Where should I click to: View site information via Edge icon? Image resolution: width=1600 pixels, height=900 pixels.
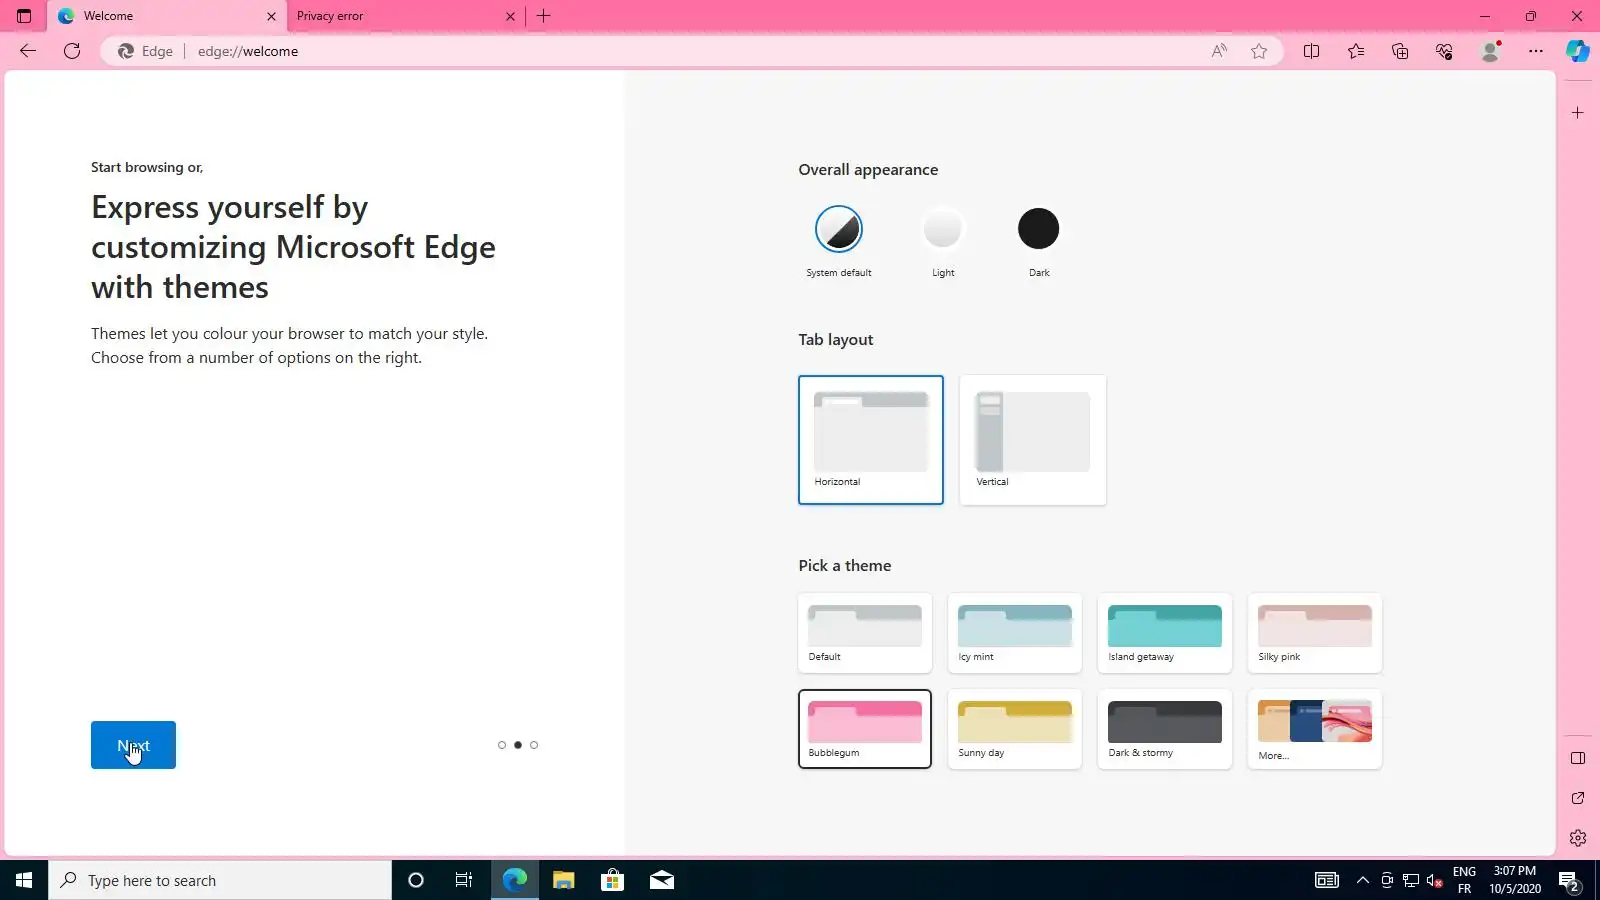tap(146, 51)
